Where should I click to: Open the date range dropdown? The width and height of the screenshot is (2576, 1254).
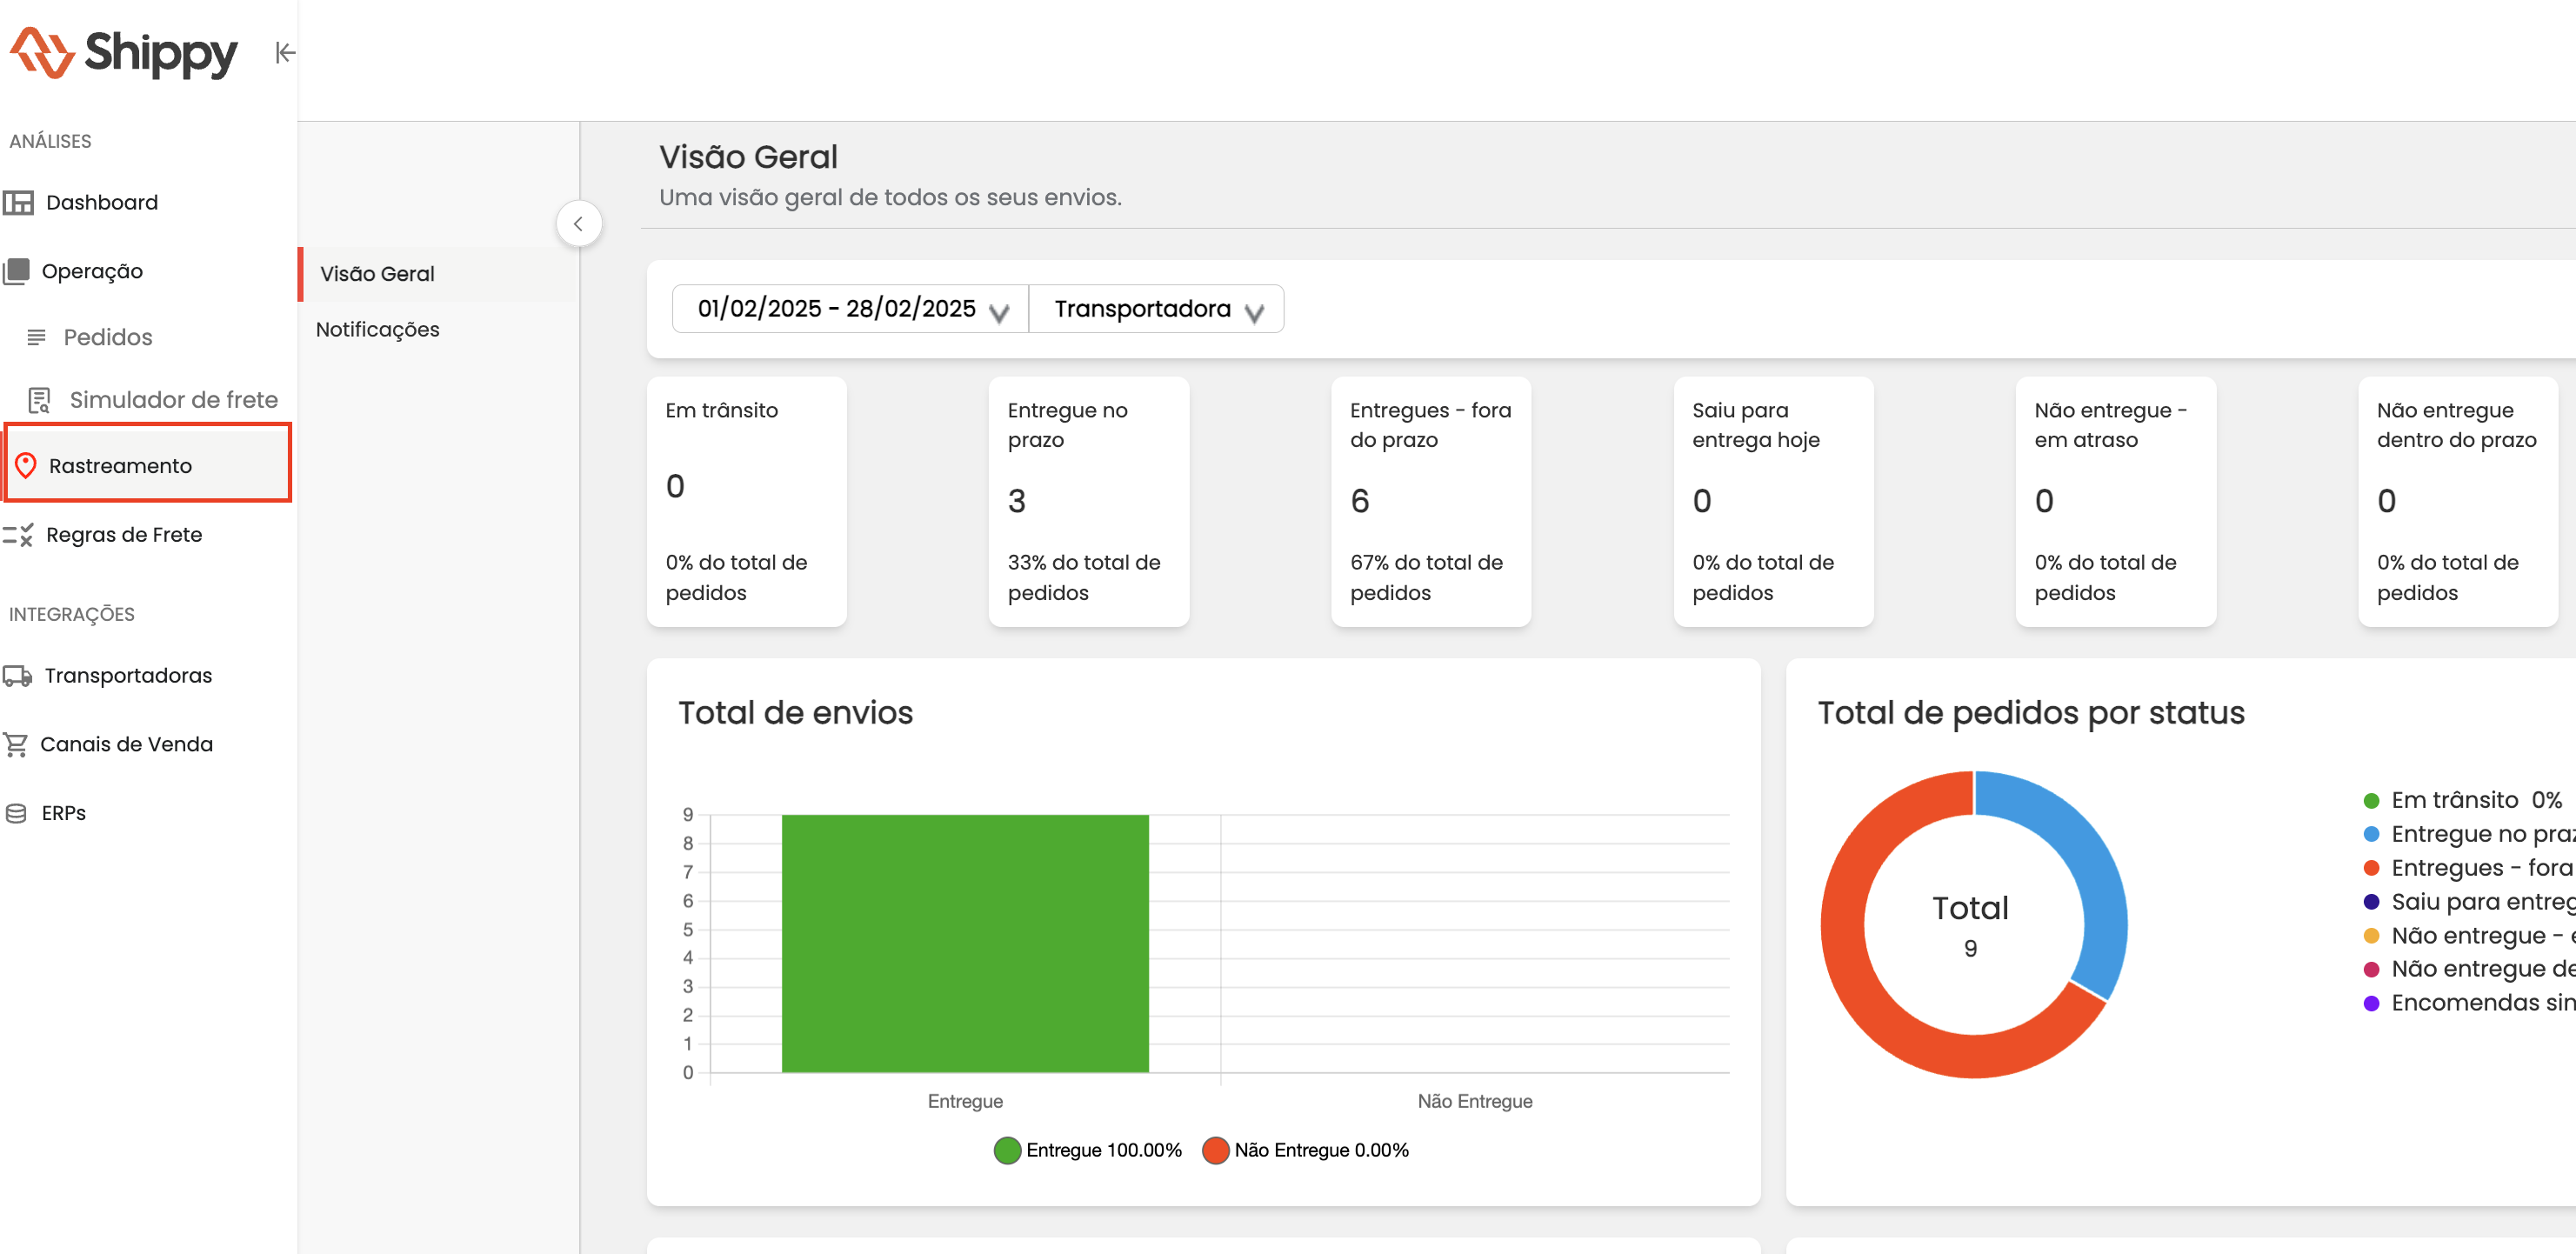pyautogui.click(x=851, y=309)
